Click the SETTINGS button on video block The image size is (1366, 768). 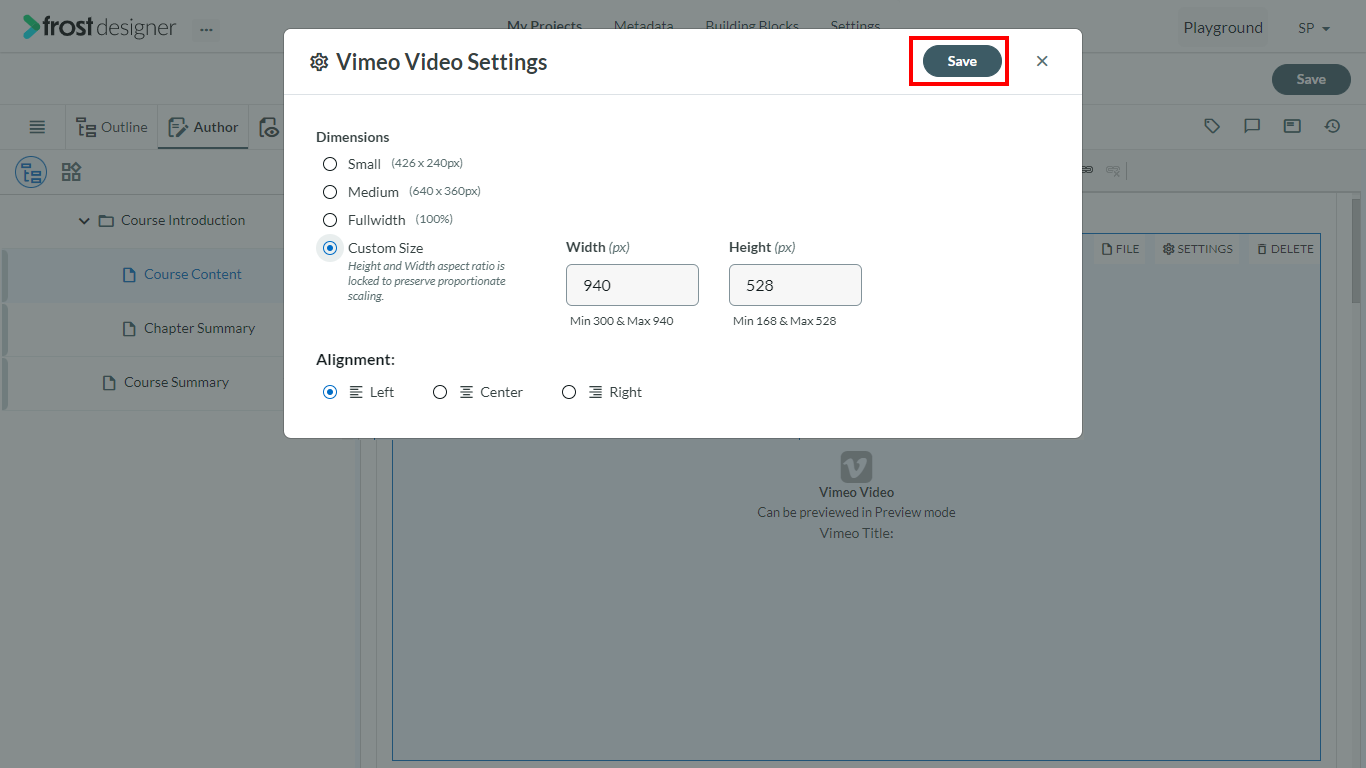(x=1197, y=249)
